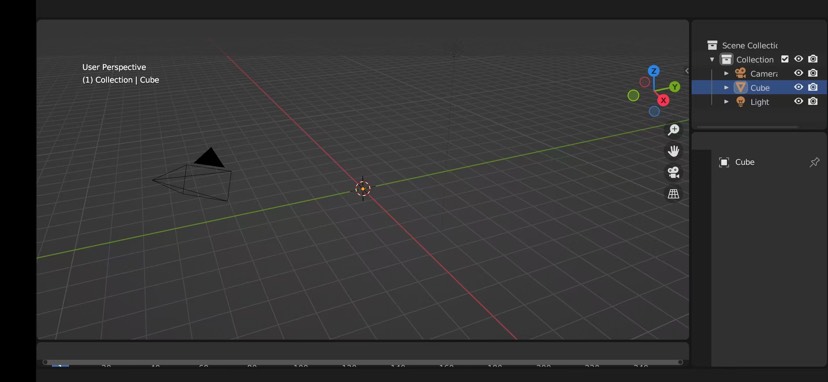Click the Collection box icon in outliner
This screenshot has width=828, height=382.
pos(727,59)
